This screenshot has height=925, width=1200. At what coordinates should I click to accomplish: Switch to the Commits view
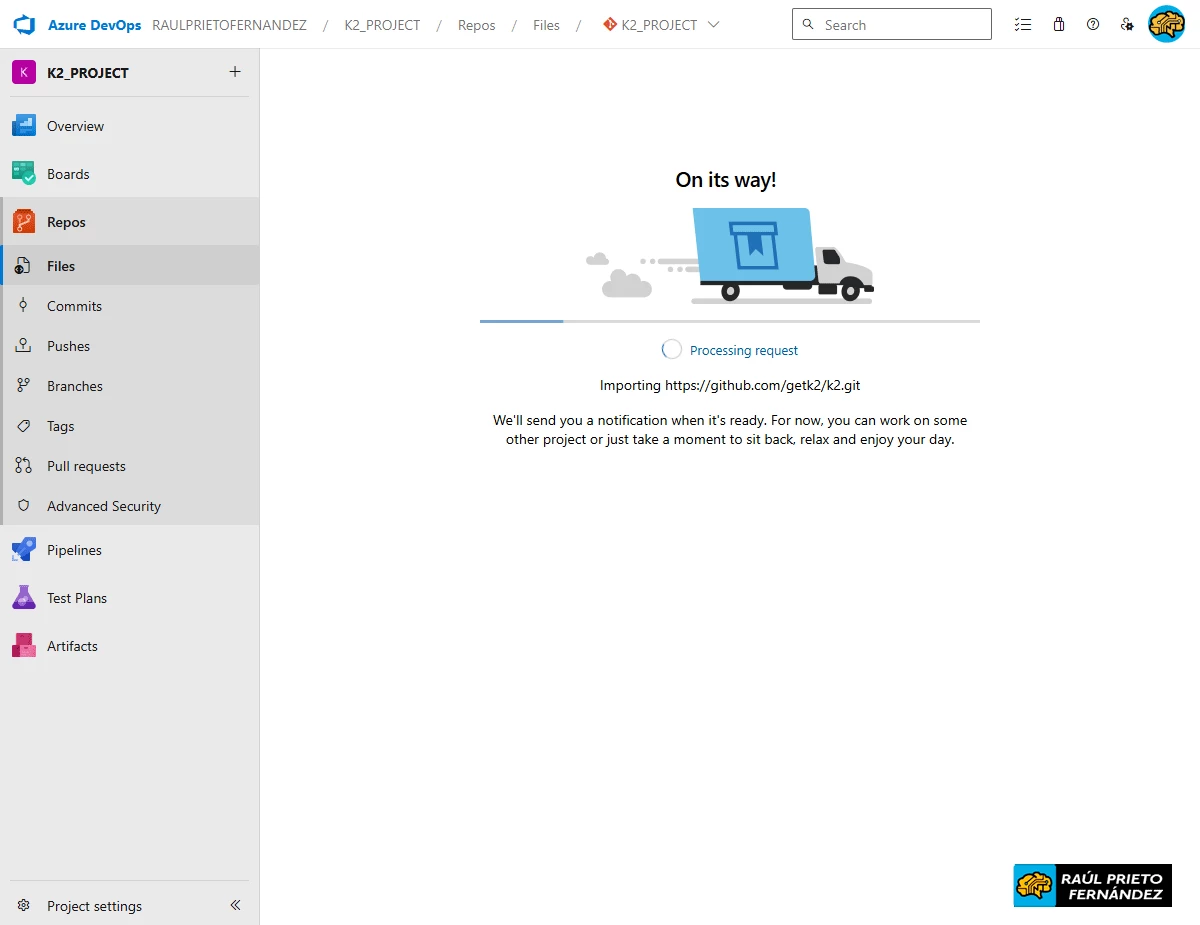[75, 305]
